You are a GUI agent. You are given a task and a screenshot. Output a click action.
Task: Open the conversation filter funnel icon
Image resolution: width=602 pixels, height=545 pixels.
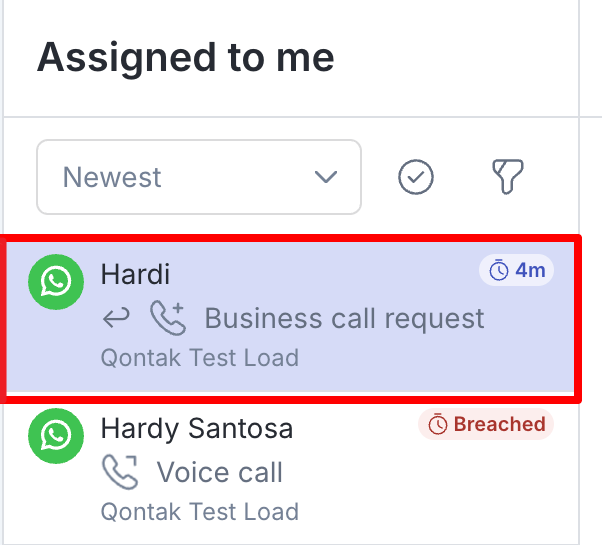[508, 178]
